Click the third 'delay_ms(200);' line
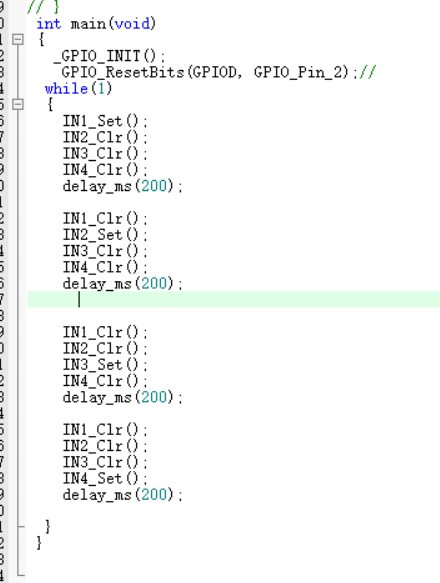Screen dimensions: 440x583 pyautogui.click(x=123, y=397)
